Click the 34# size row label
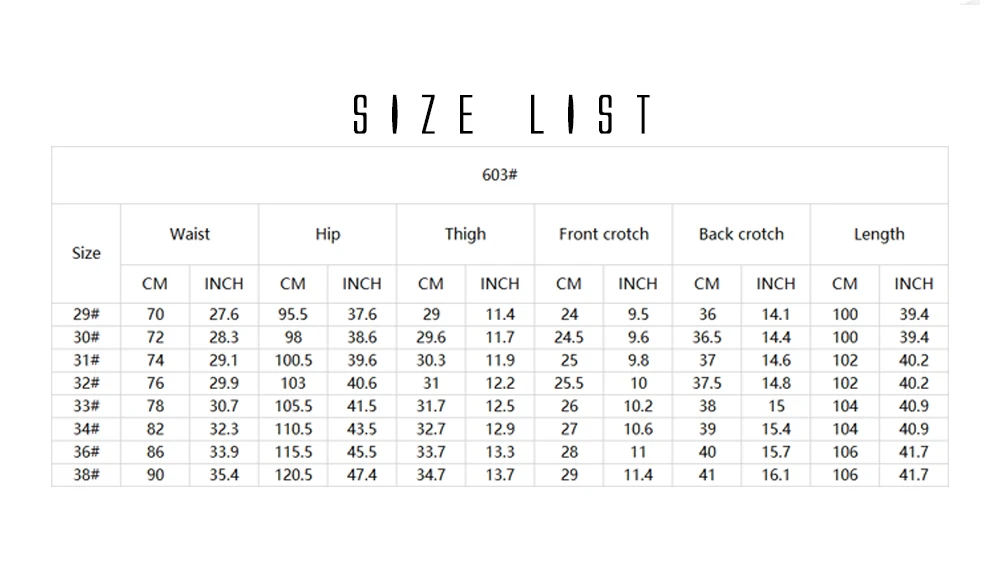Viewport: 1000px width, 577px height. click(x=86, y=429)
